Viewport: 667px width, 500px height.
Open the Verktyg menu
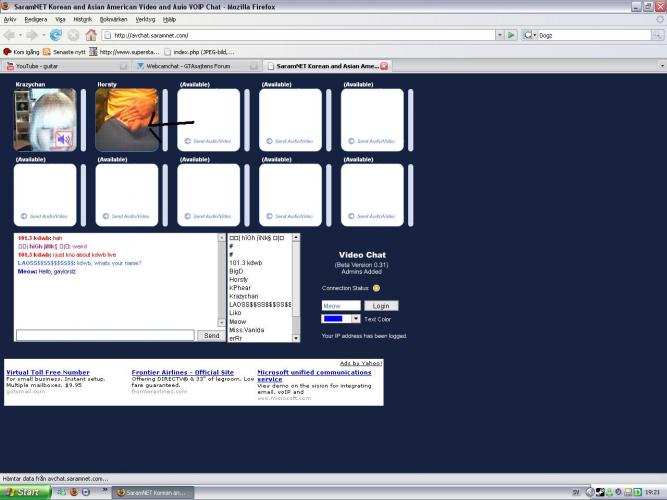[x=146, y=18]
